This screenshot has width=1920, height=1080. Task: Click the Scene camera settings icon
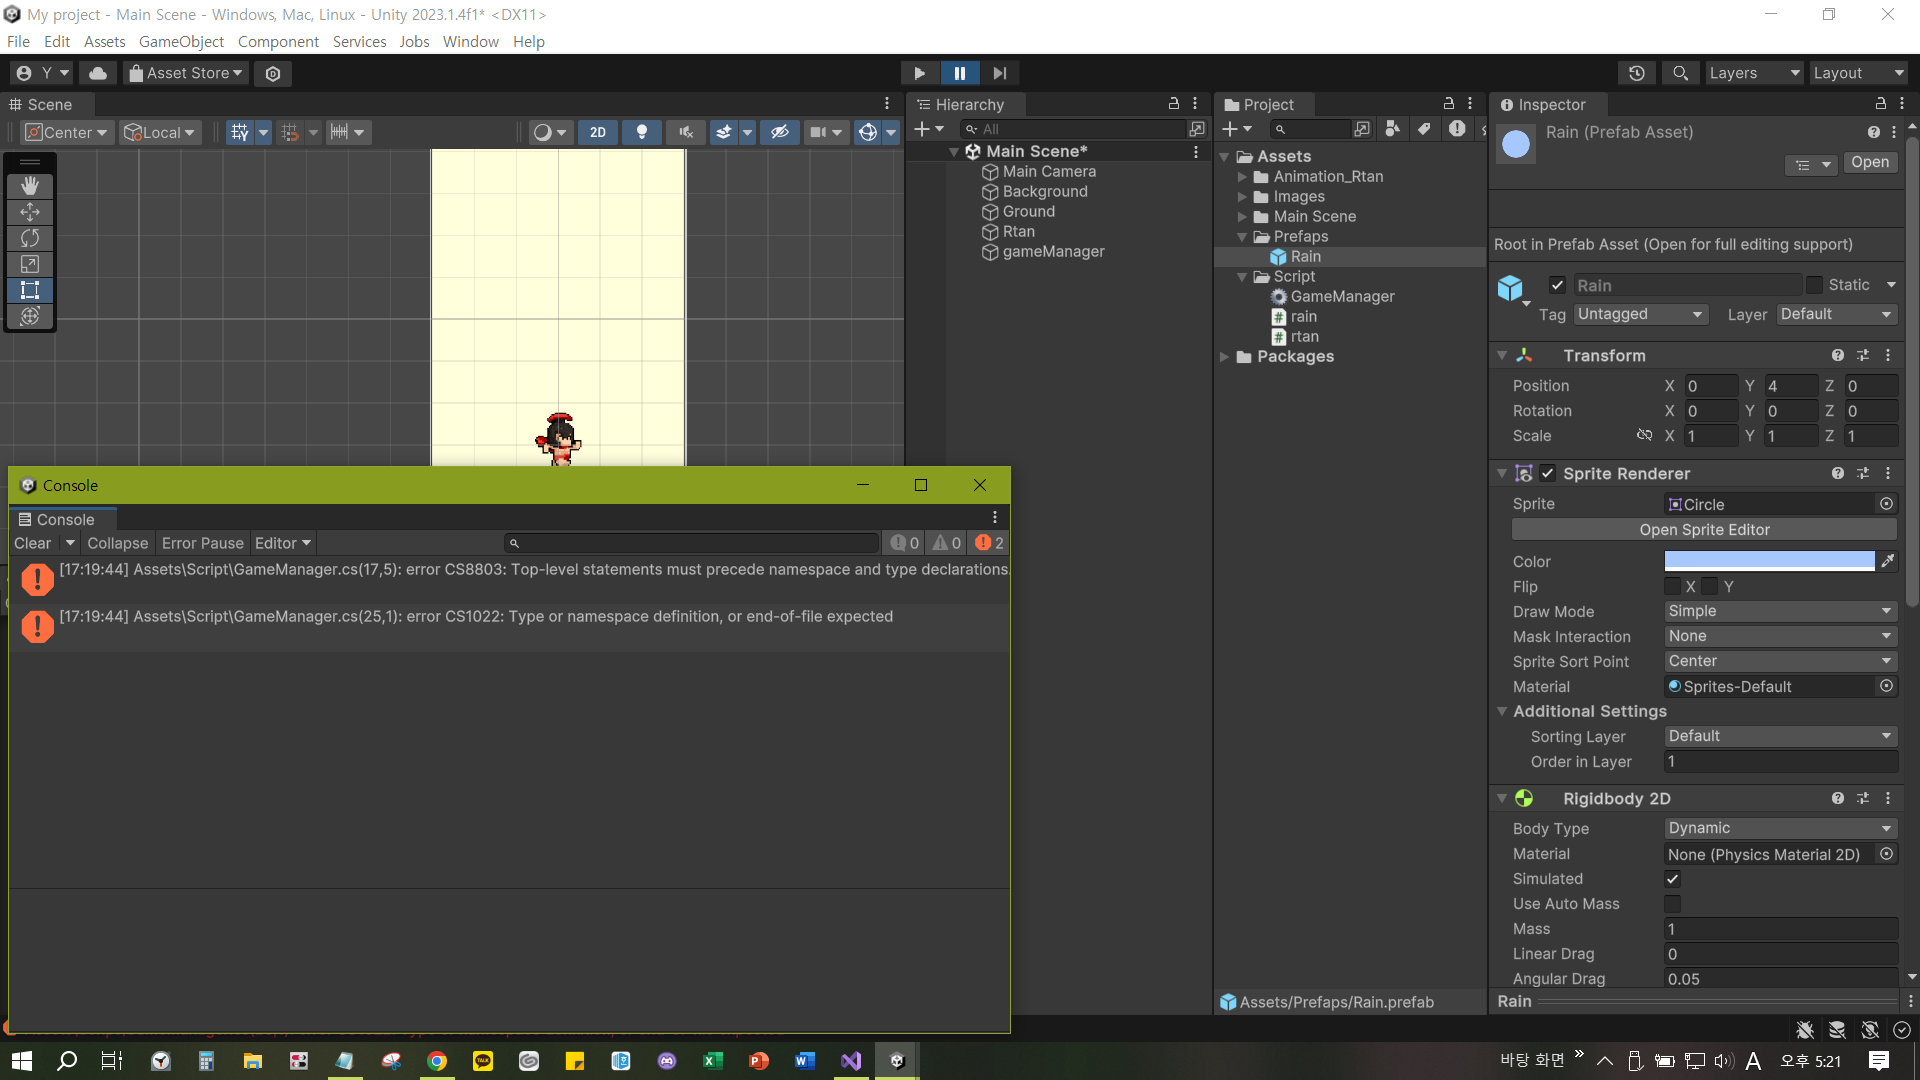(818, 132)
